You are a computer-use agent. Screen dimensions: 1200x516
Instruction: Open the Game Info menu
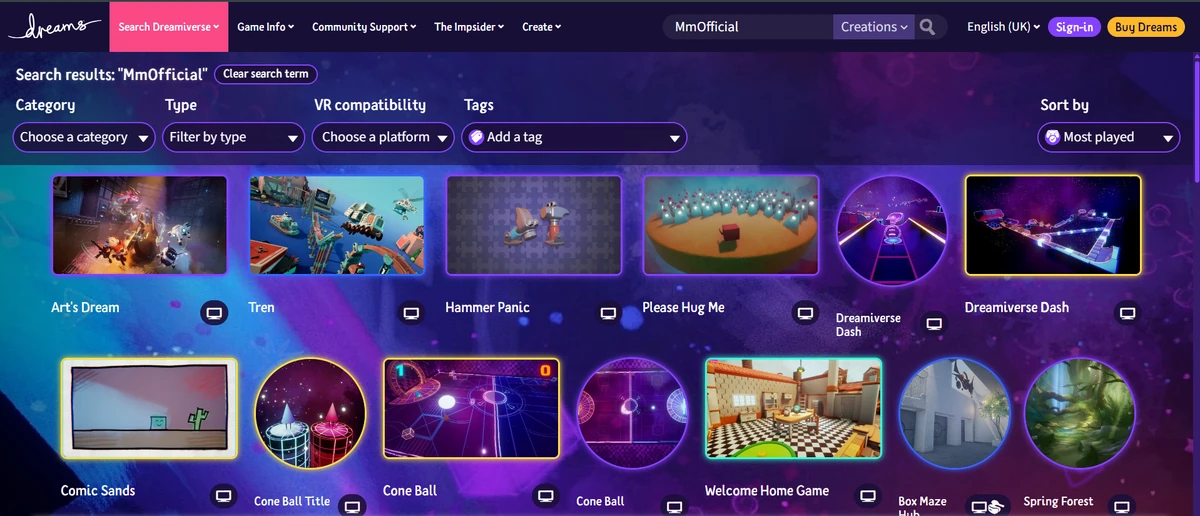pyautogui.click(x=265, y=27)
